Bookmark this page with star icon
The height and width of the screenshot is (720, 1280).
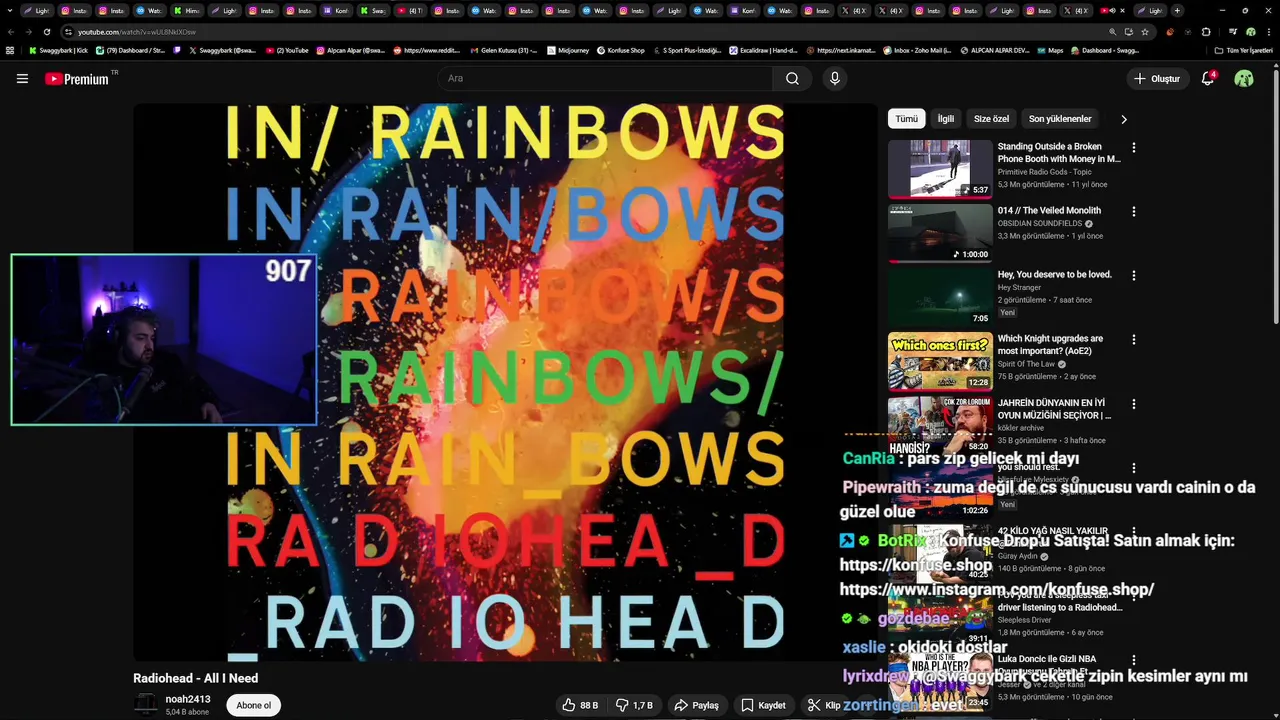pos(1145,32)
